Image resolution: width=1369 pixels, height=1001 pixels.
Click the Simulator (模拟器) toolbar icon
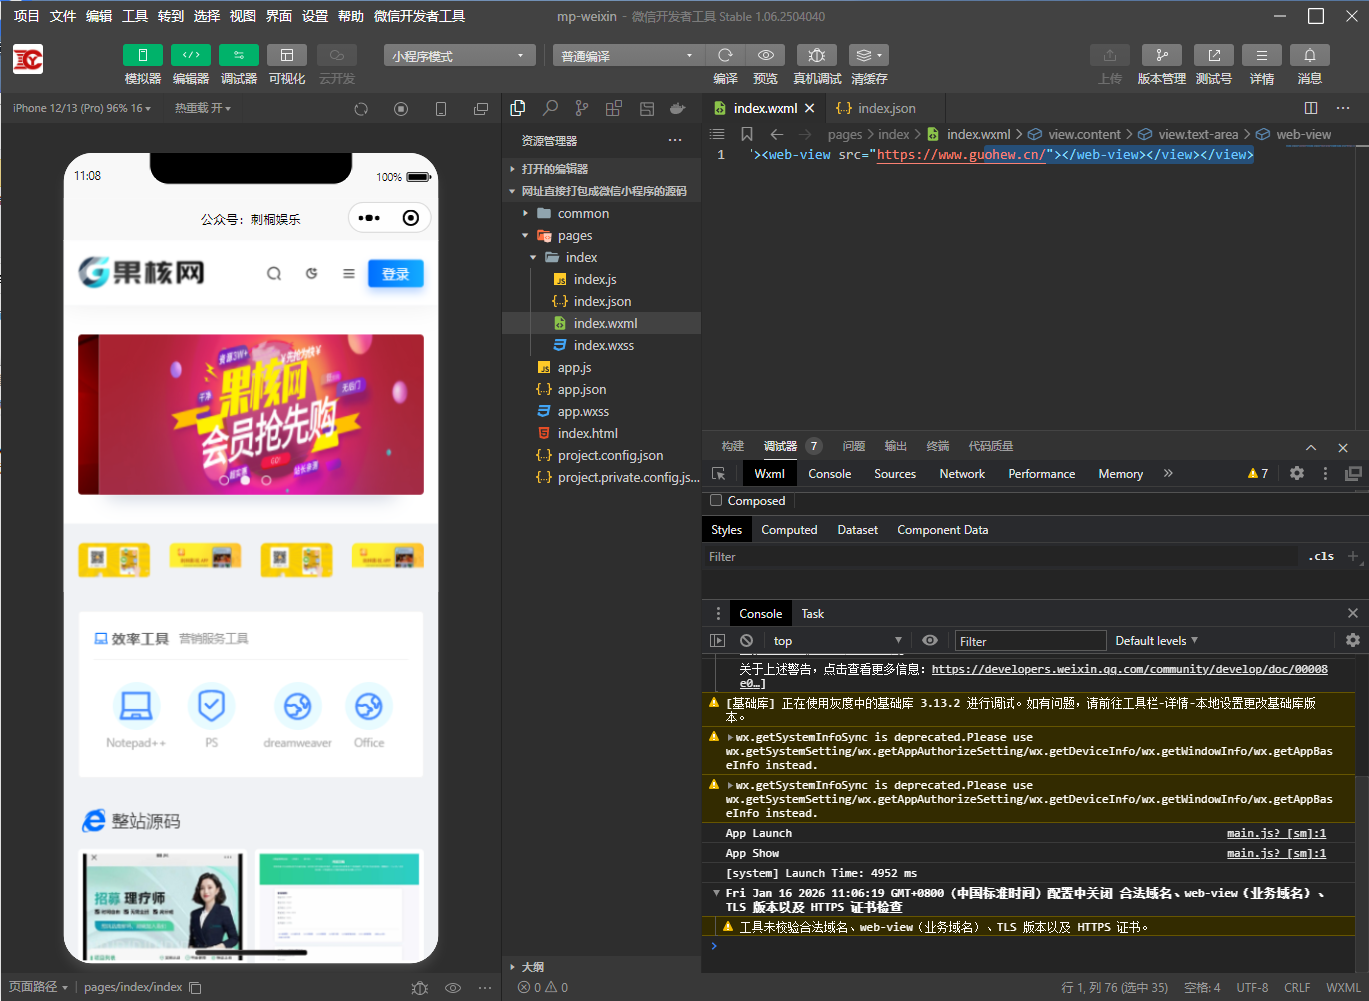(x=142, y=56)
